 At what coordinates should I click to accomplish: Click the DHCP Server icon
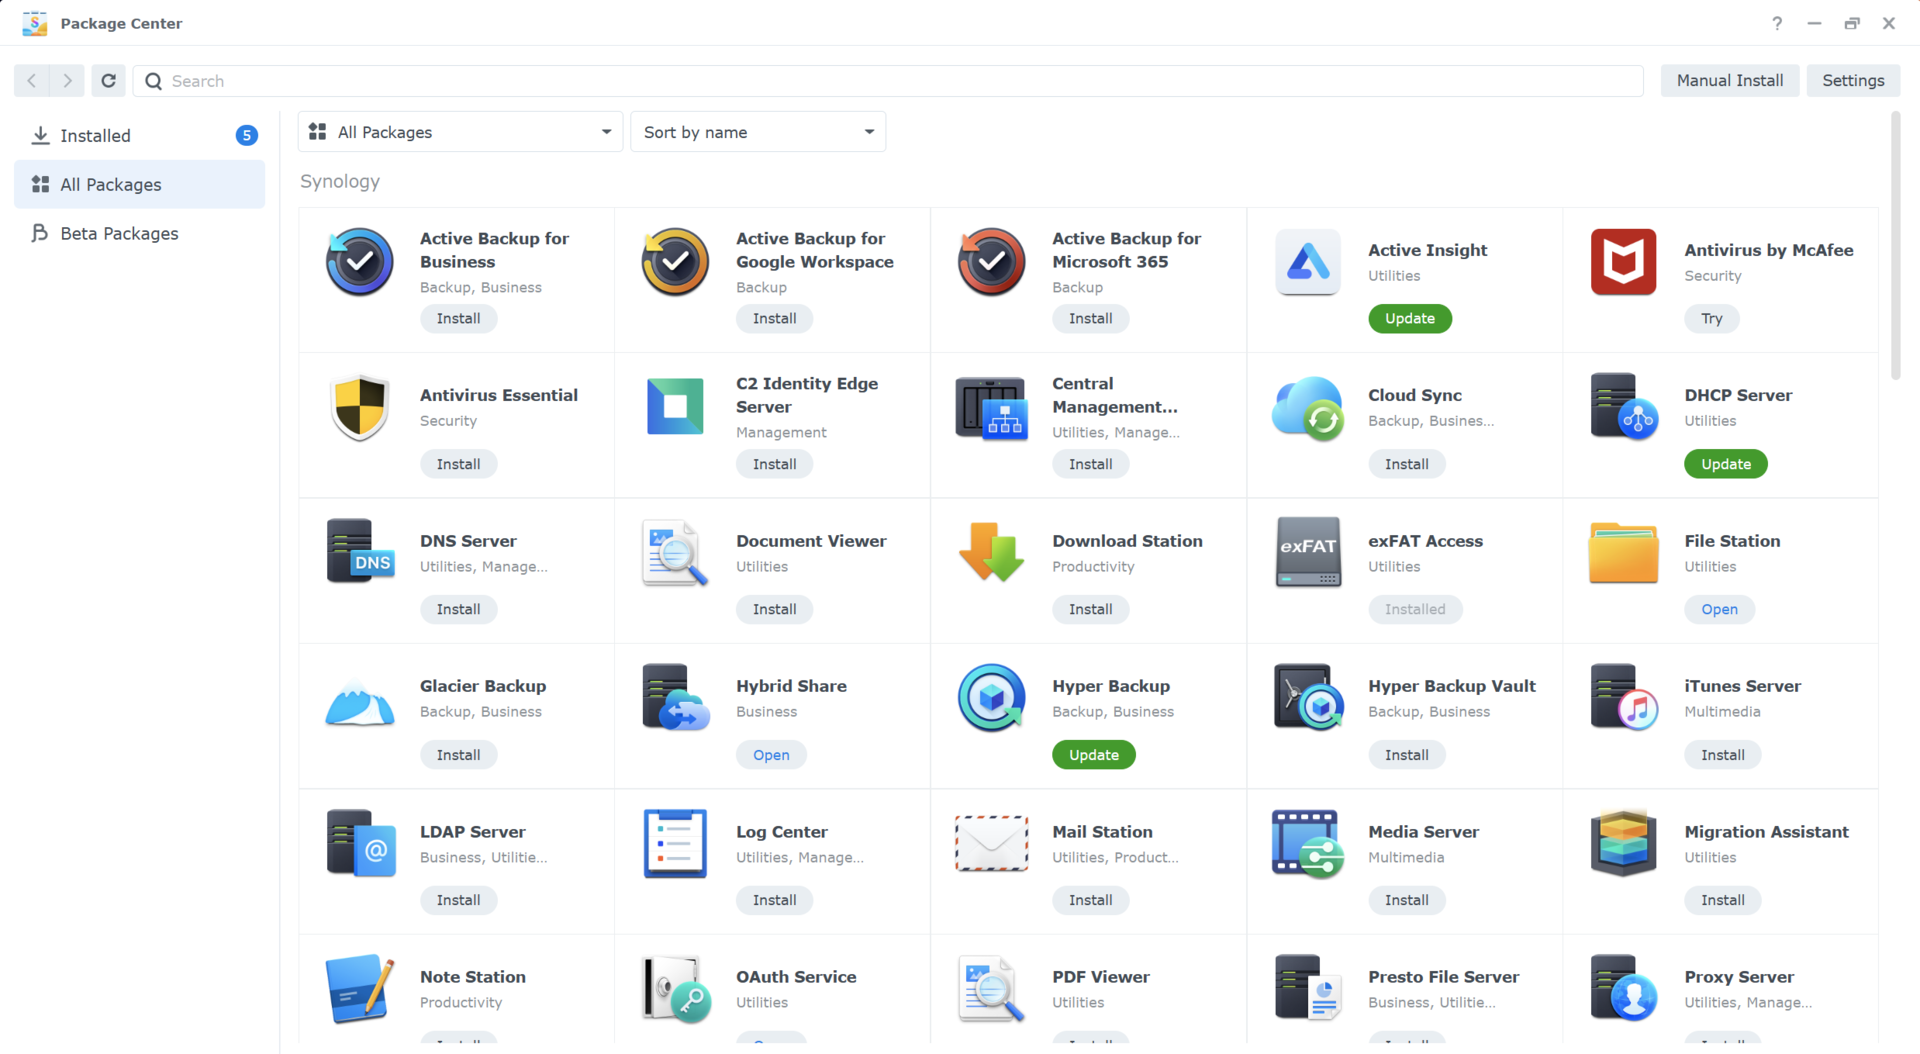click(x=1623, y=407)
